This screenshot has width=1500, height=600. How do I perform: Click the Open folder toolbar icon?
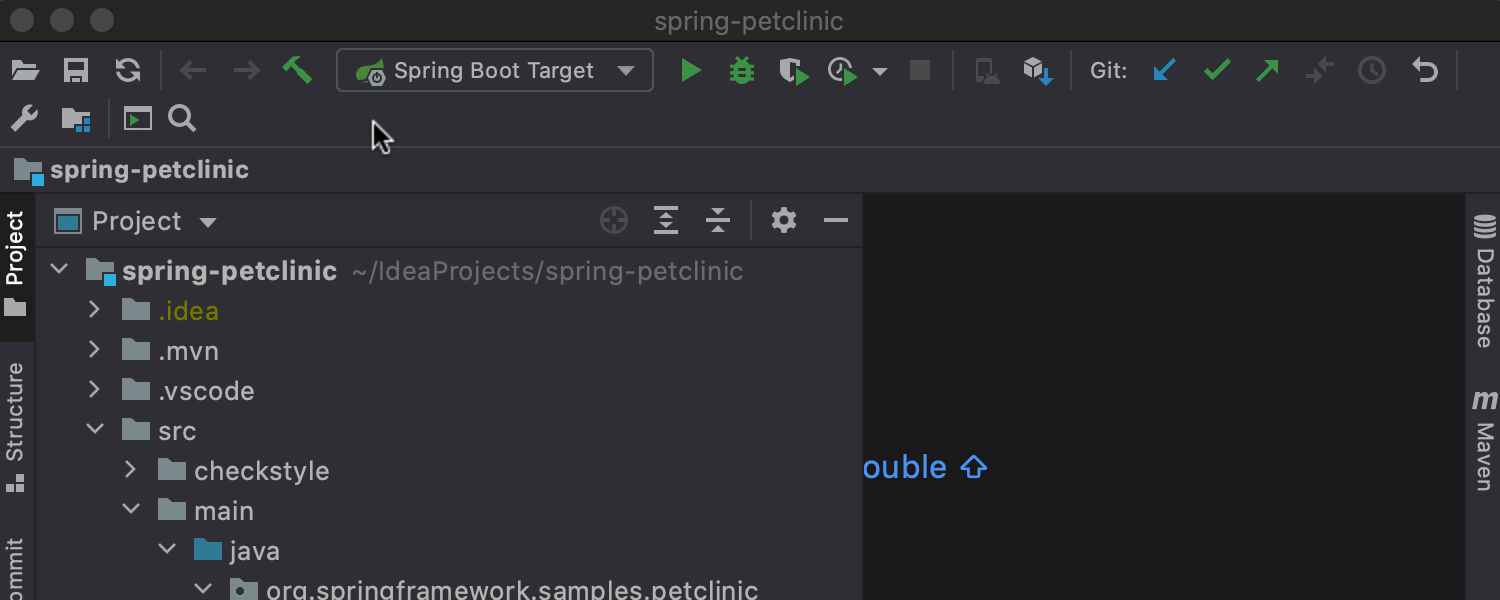point(25,71)
